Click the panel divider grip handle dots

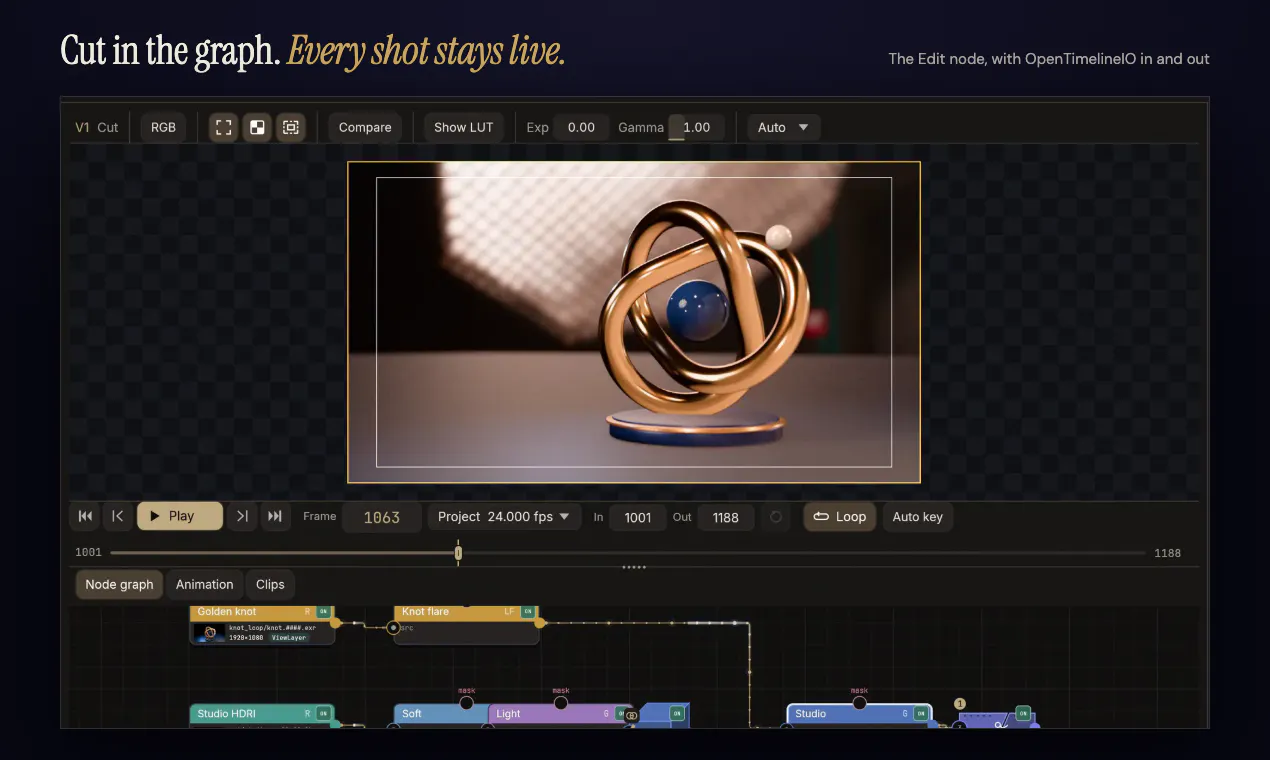(634, 567)
